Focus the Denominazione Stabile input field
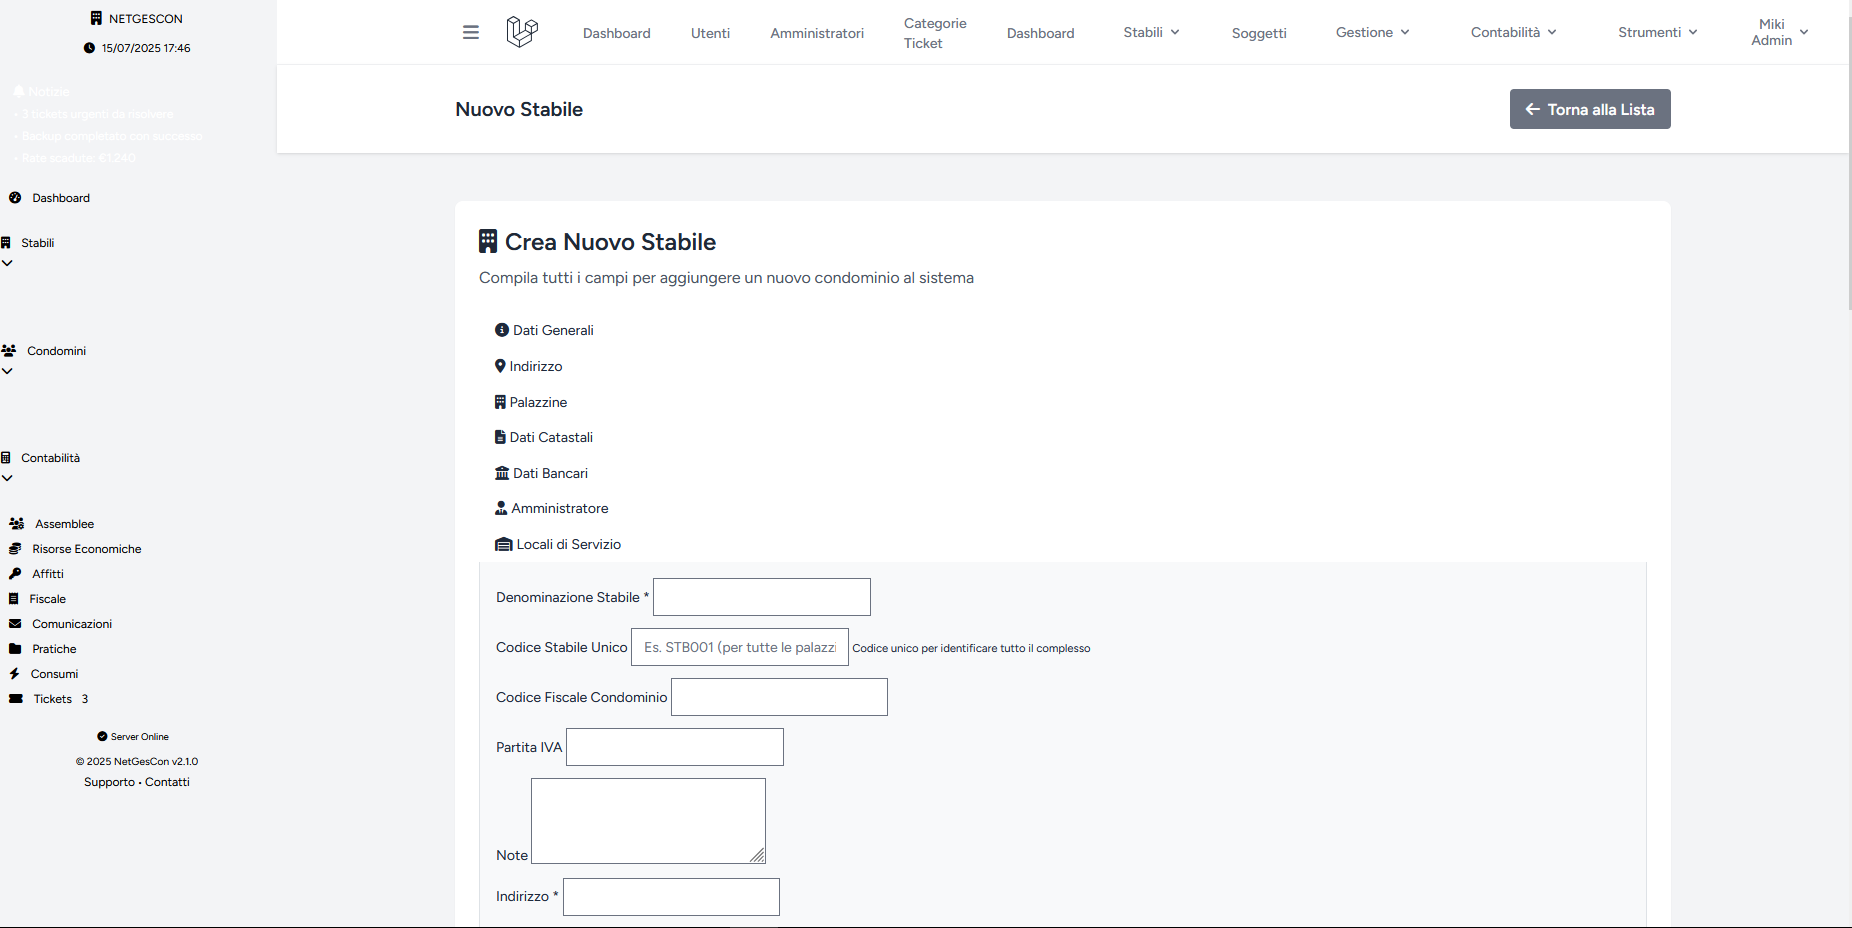Image resolution: width=1852 pixels, height=928 pixels. point(762,597)
